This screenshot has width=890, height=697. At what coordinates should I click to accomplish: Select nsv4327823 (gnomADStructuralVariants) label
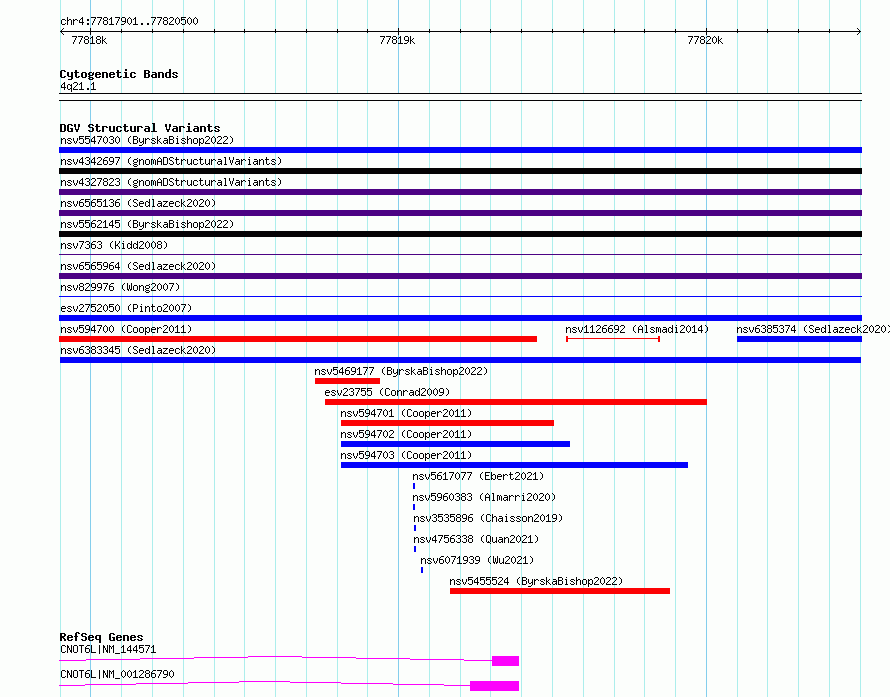tap(171, 182)
